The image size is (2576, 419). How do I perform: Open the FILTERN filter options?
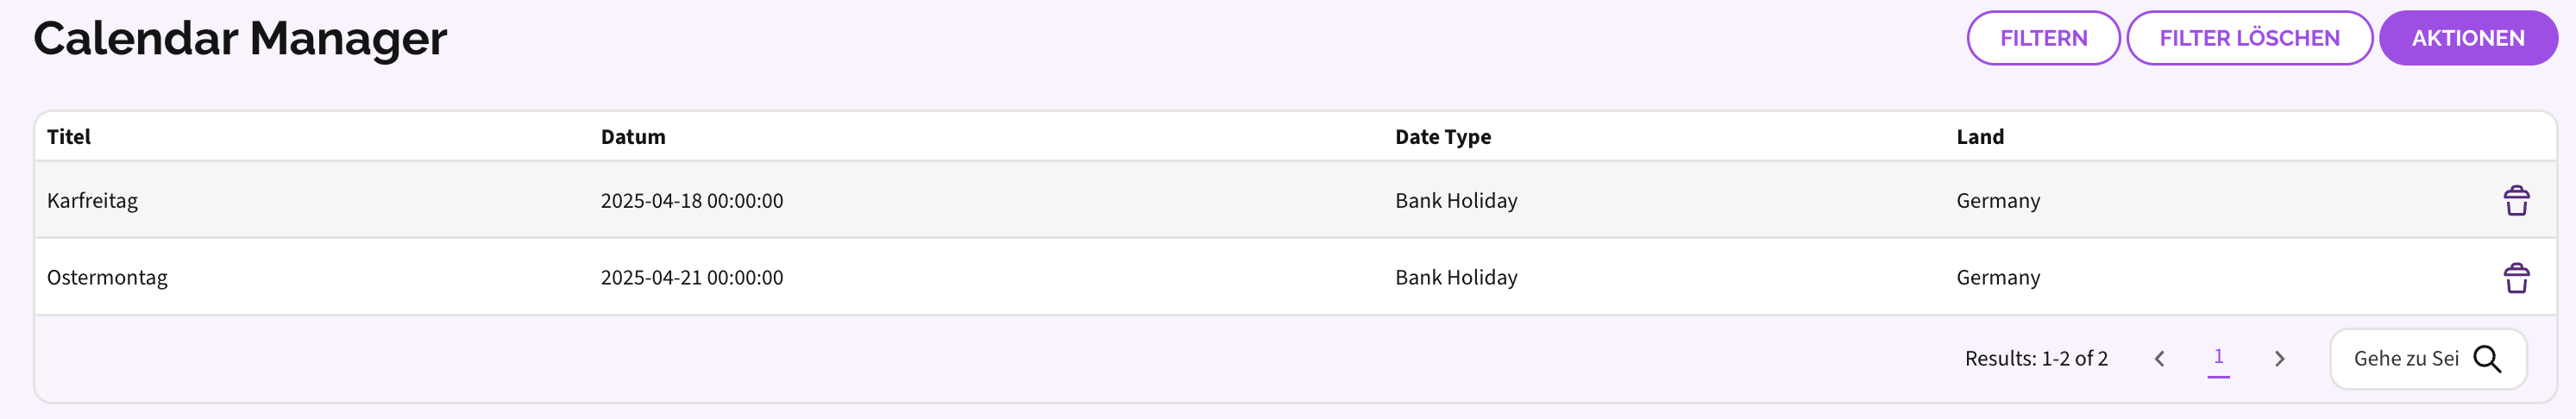click(2043, 38)
